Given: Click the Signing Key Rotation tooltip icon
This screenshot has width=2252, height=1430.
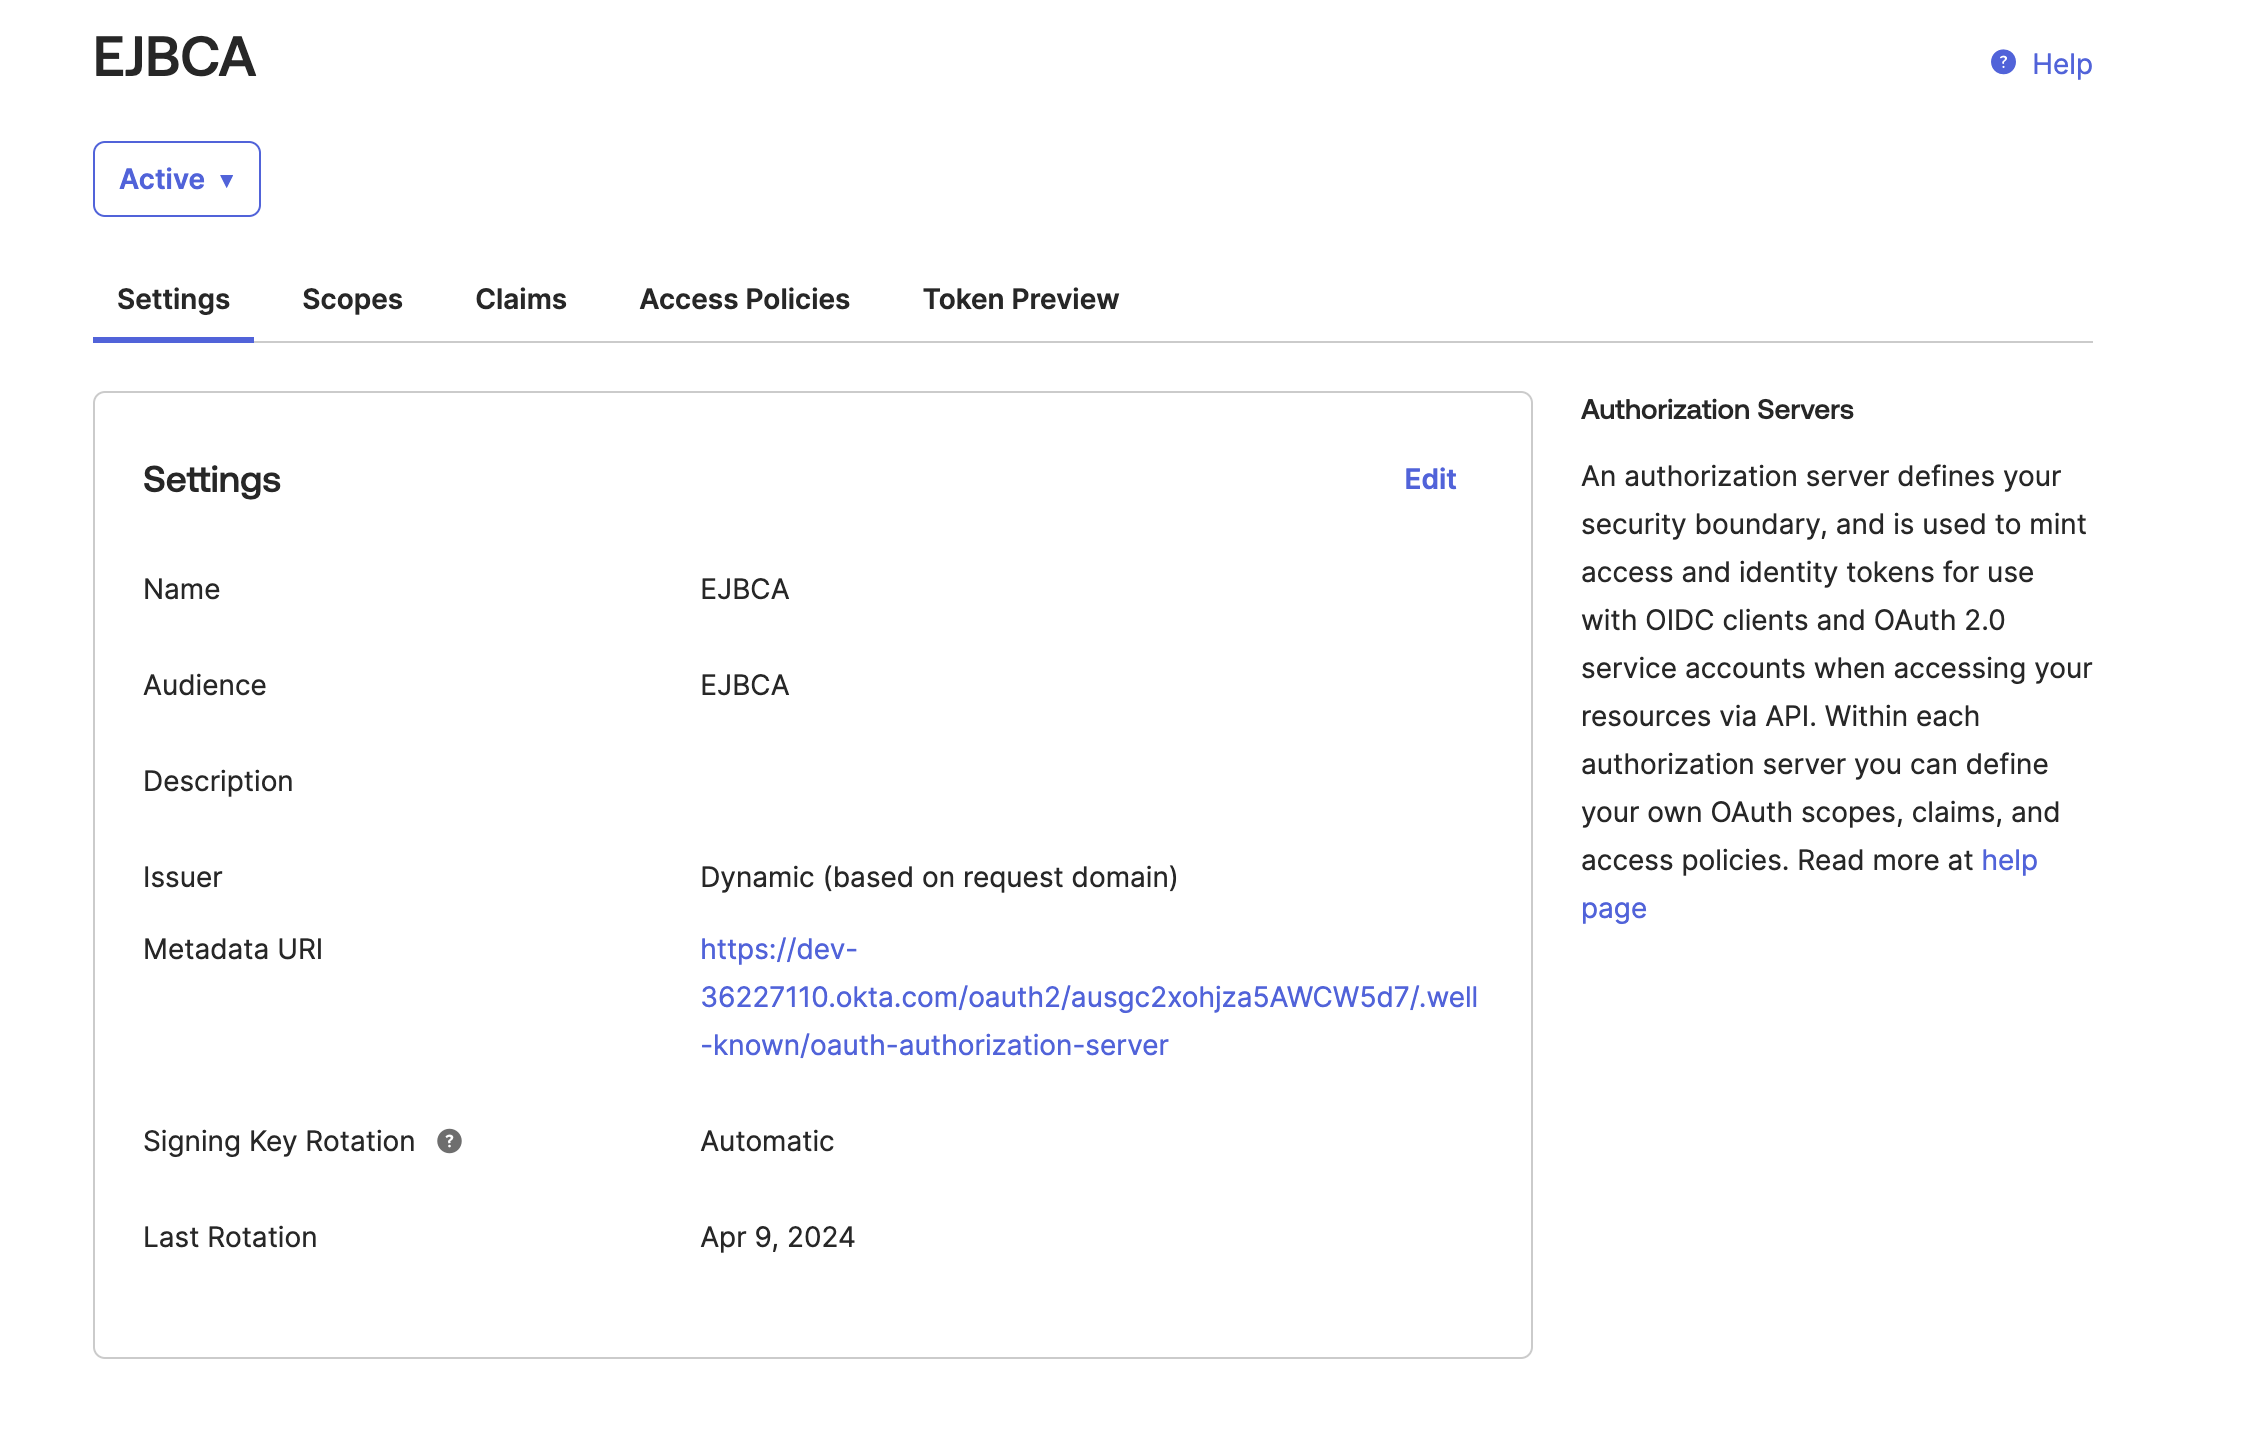Looking at the screenshot, I should (x=449, y=1140).
